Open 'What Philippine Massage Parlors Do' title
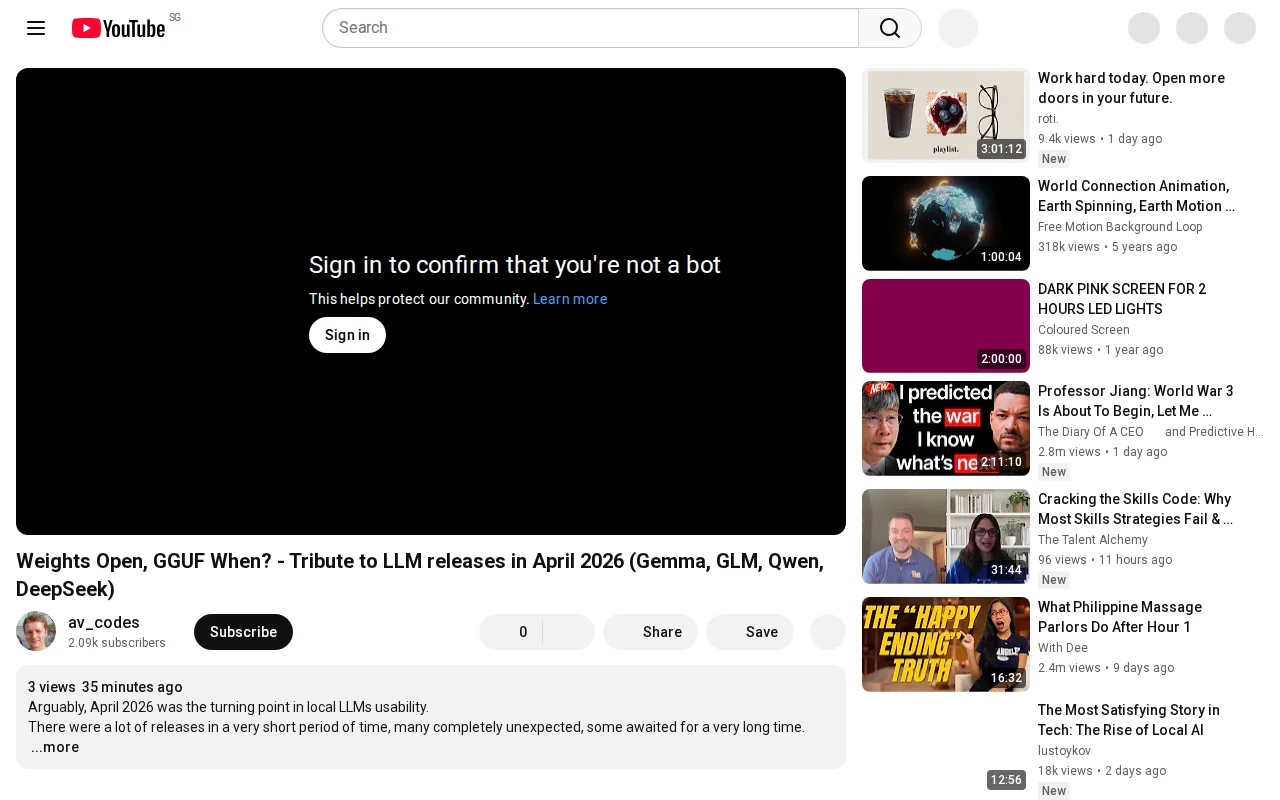 coord(1120,617)
